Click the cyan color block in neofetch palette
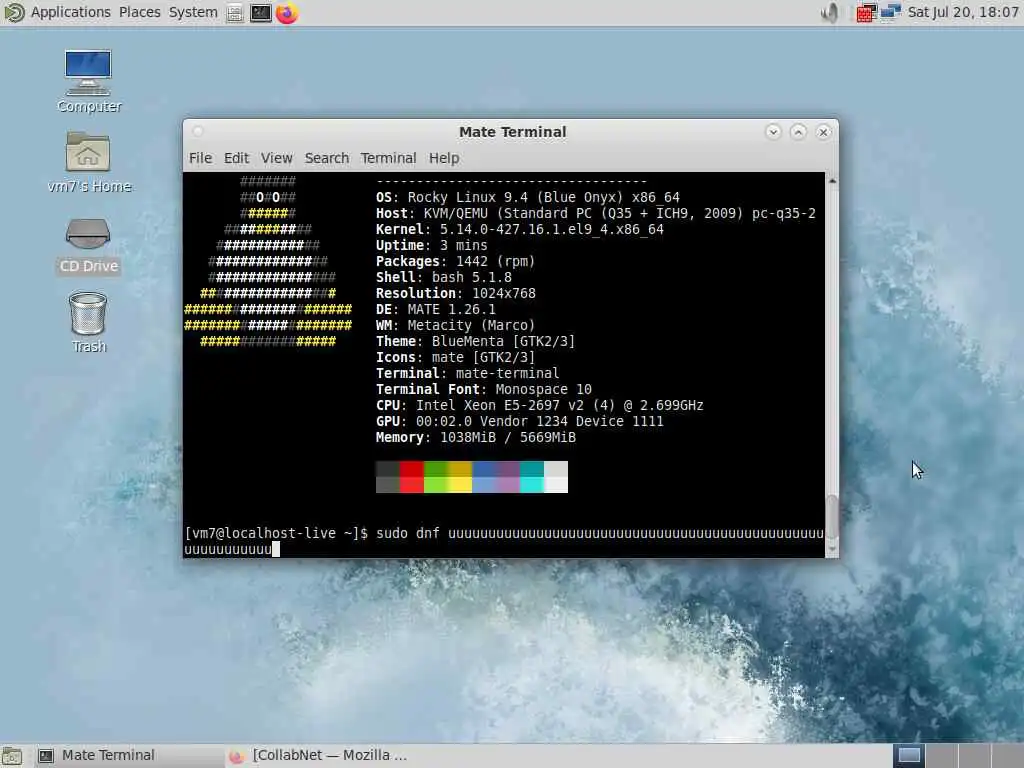1024x768 pixels. [532, 477]
